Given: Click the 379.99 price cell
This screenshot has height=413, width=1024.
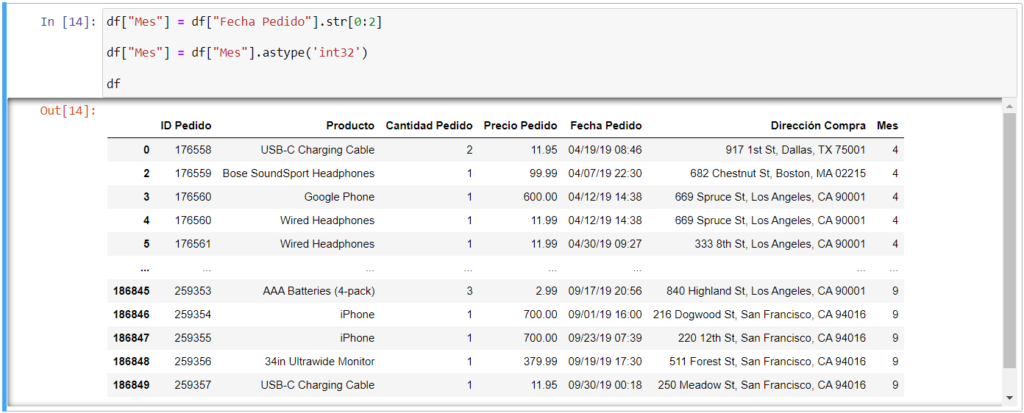Looking at the screenshot, I should (x=540, y=361).
